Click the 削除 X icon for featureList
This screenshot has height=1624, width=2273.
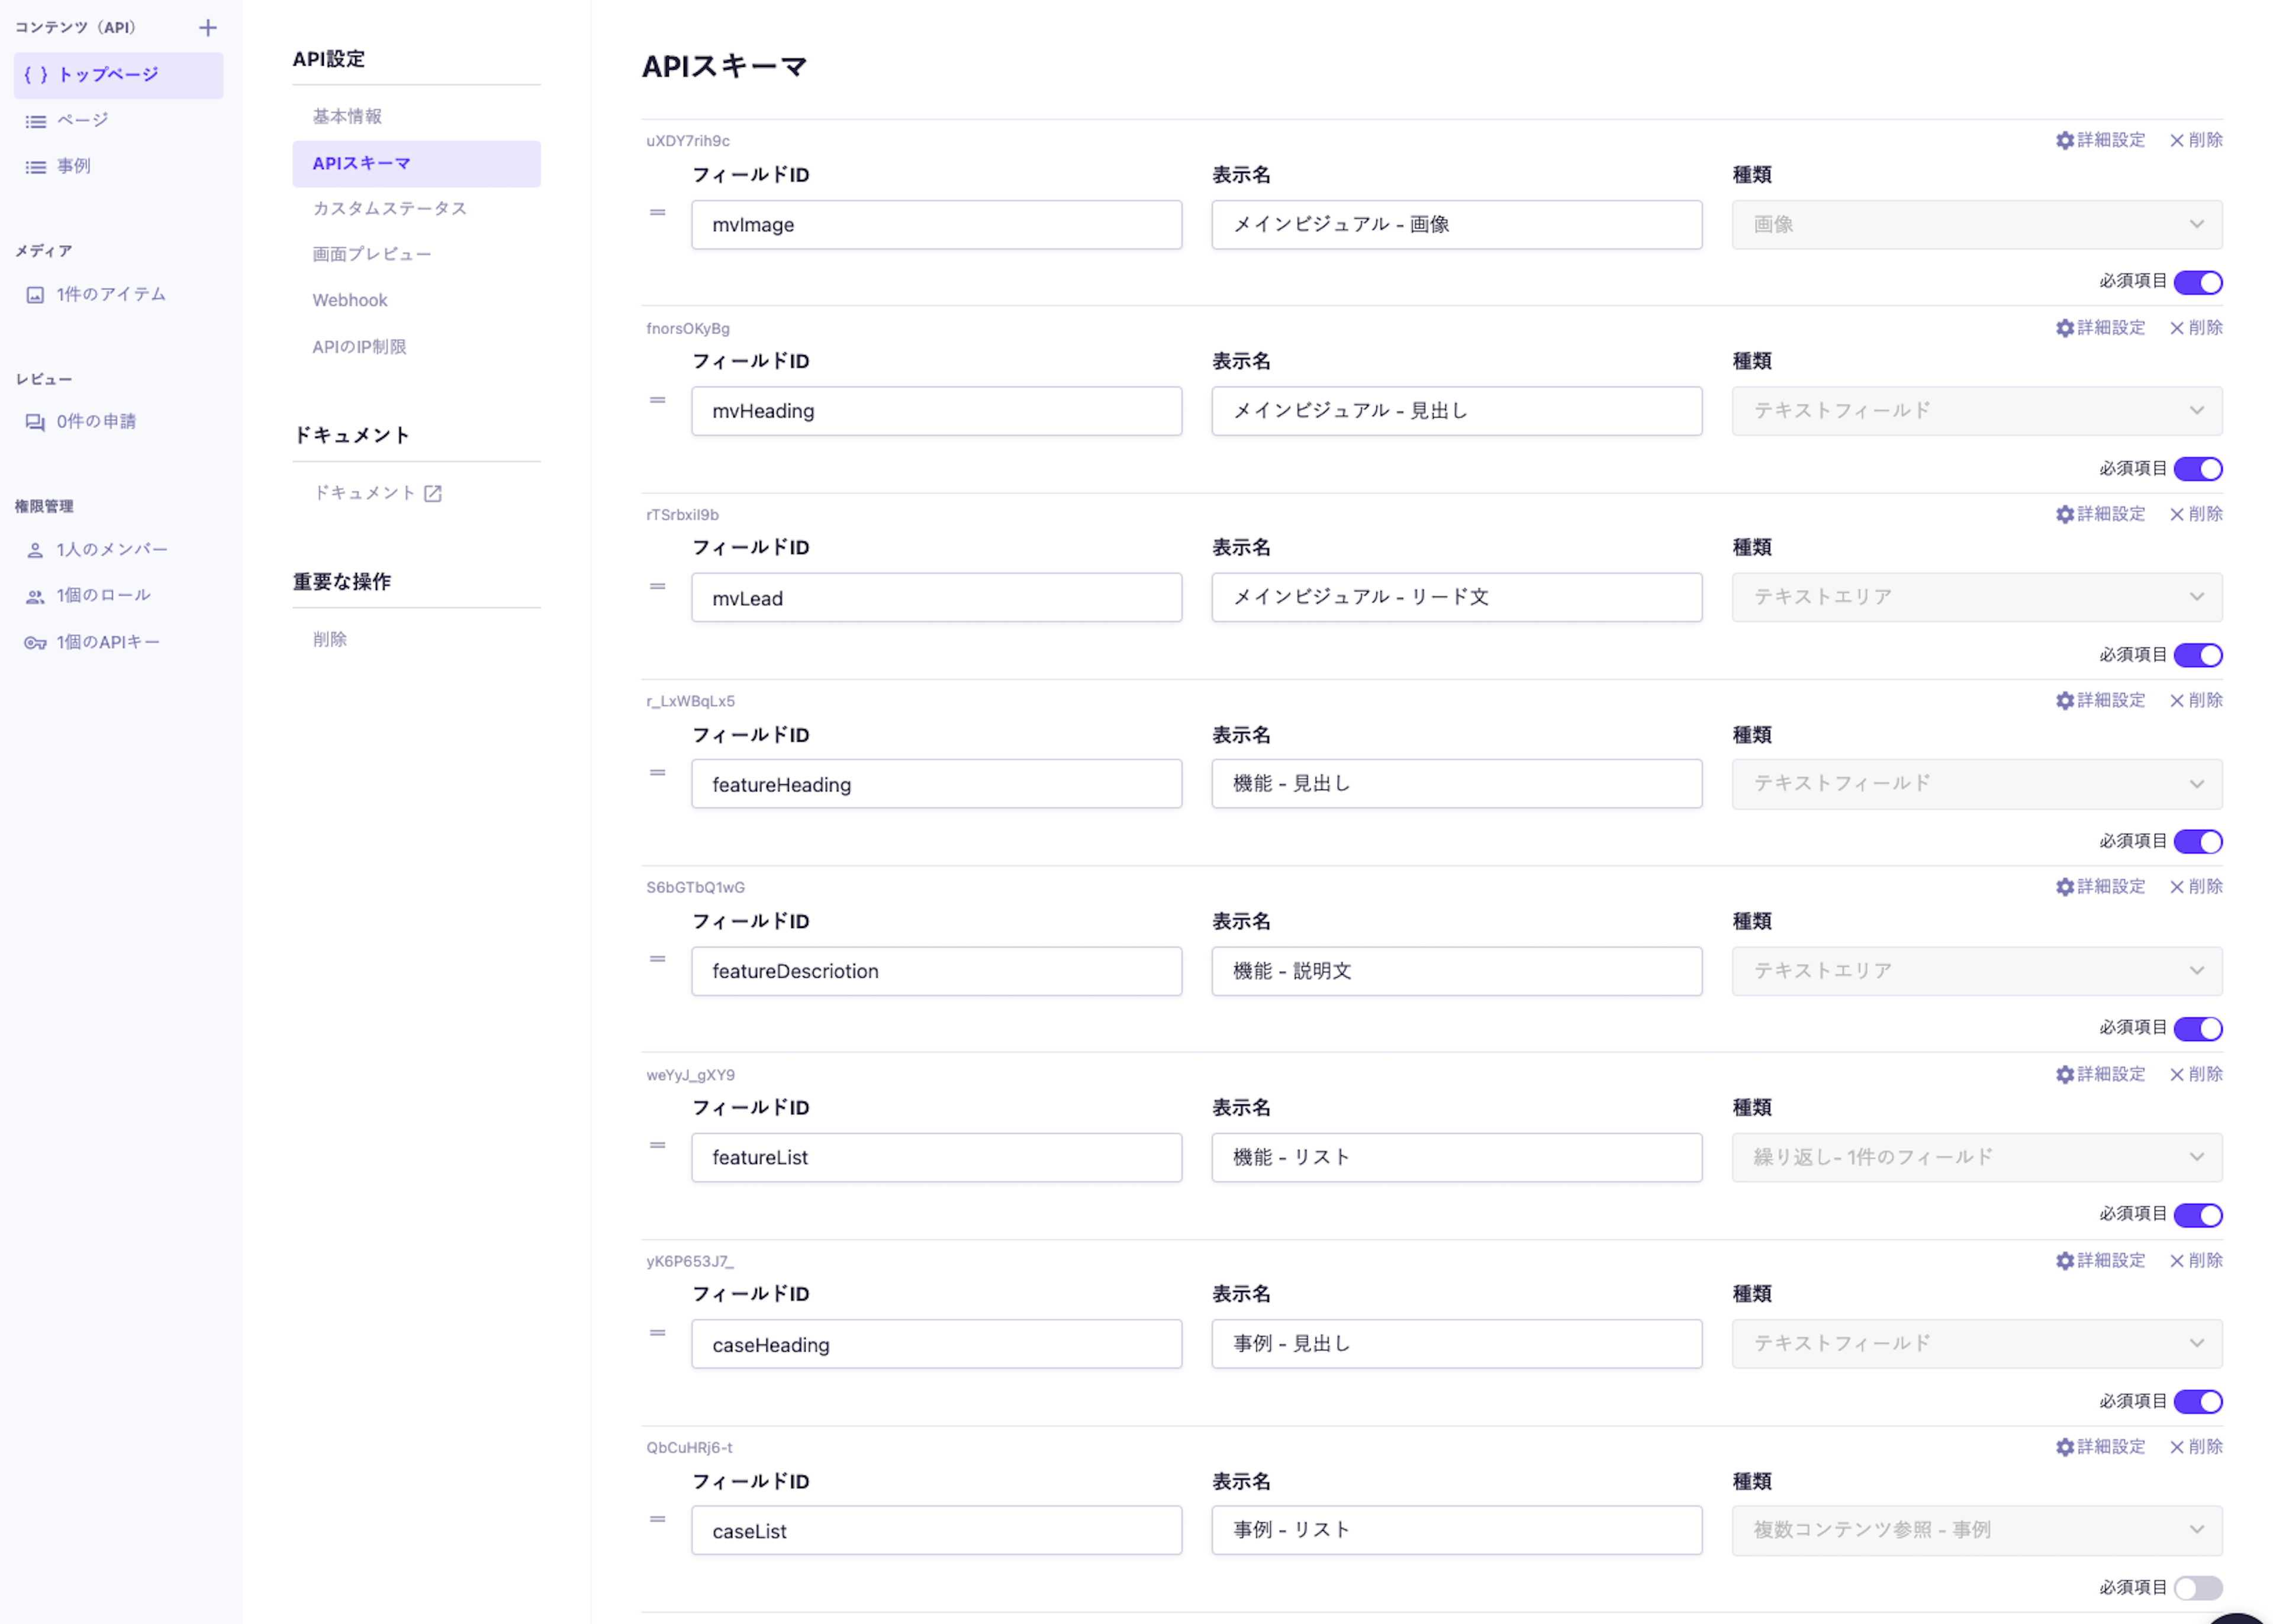click(x=2176, y=1075)
